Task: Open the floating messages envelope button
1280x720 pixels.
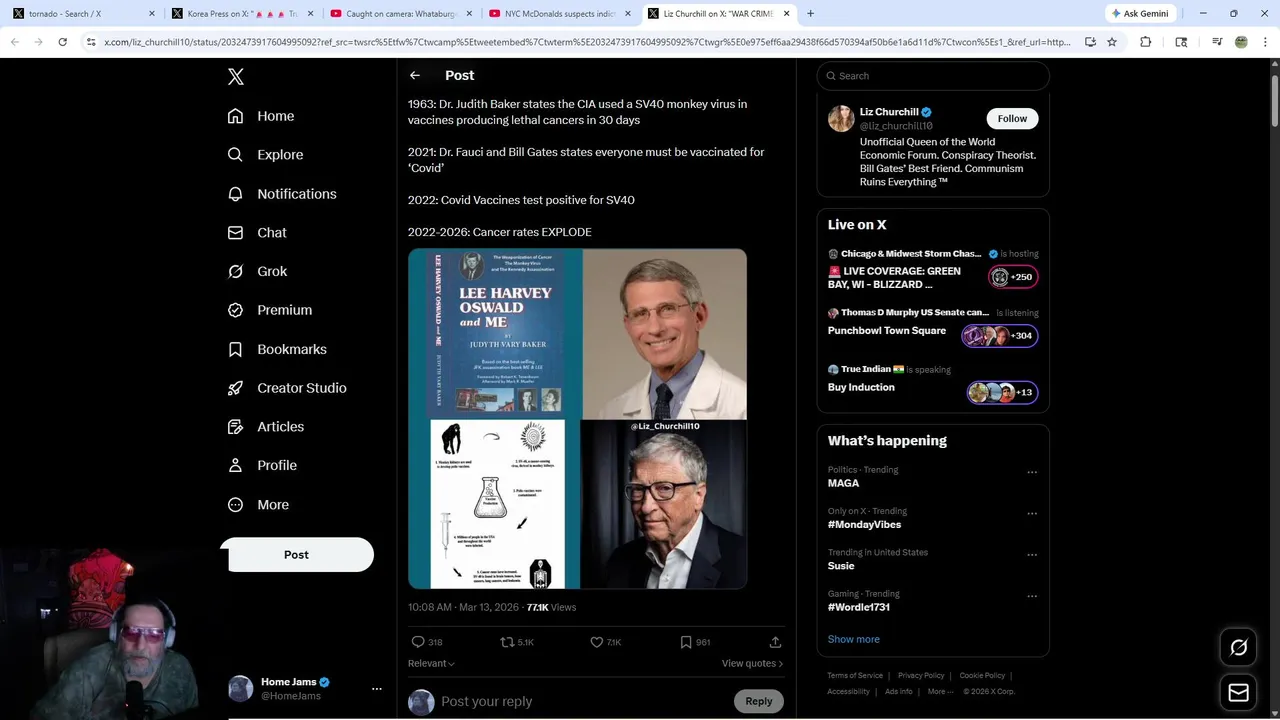Action: click(x=1238, y=692)
